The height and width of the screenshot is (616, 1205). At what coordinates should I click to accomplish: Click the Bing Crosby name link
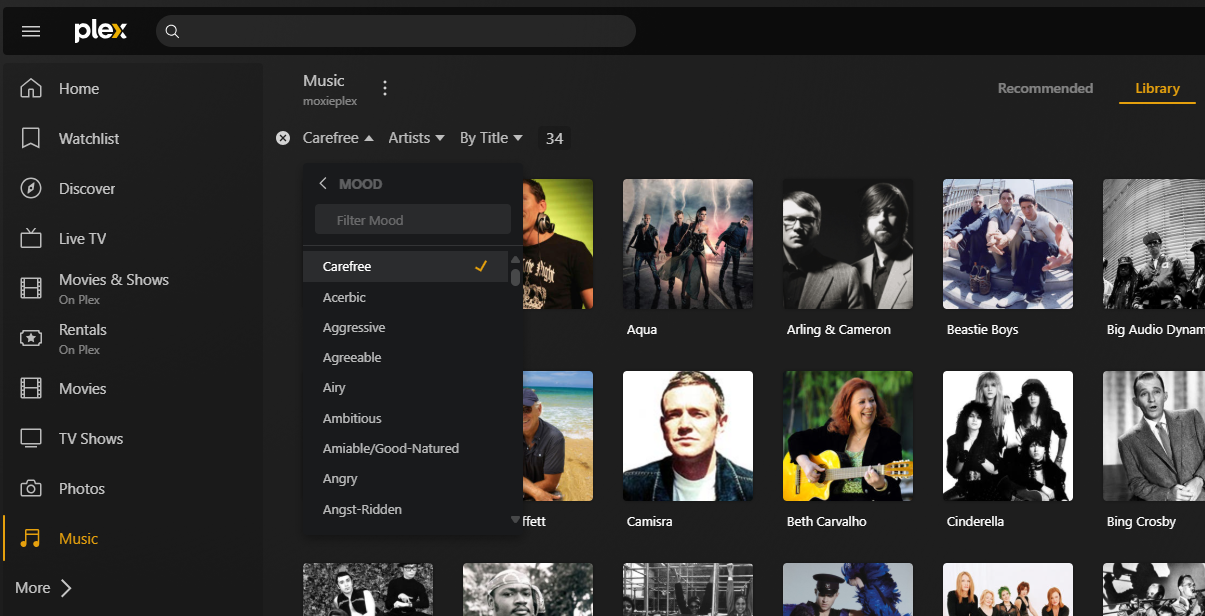(x=1141, y=521)
